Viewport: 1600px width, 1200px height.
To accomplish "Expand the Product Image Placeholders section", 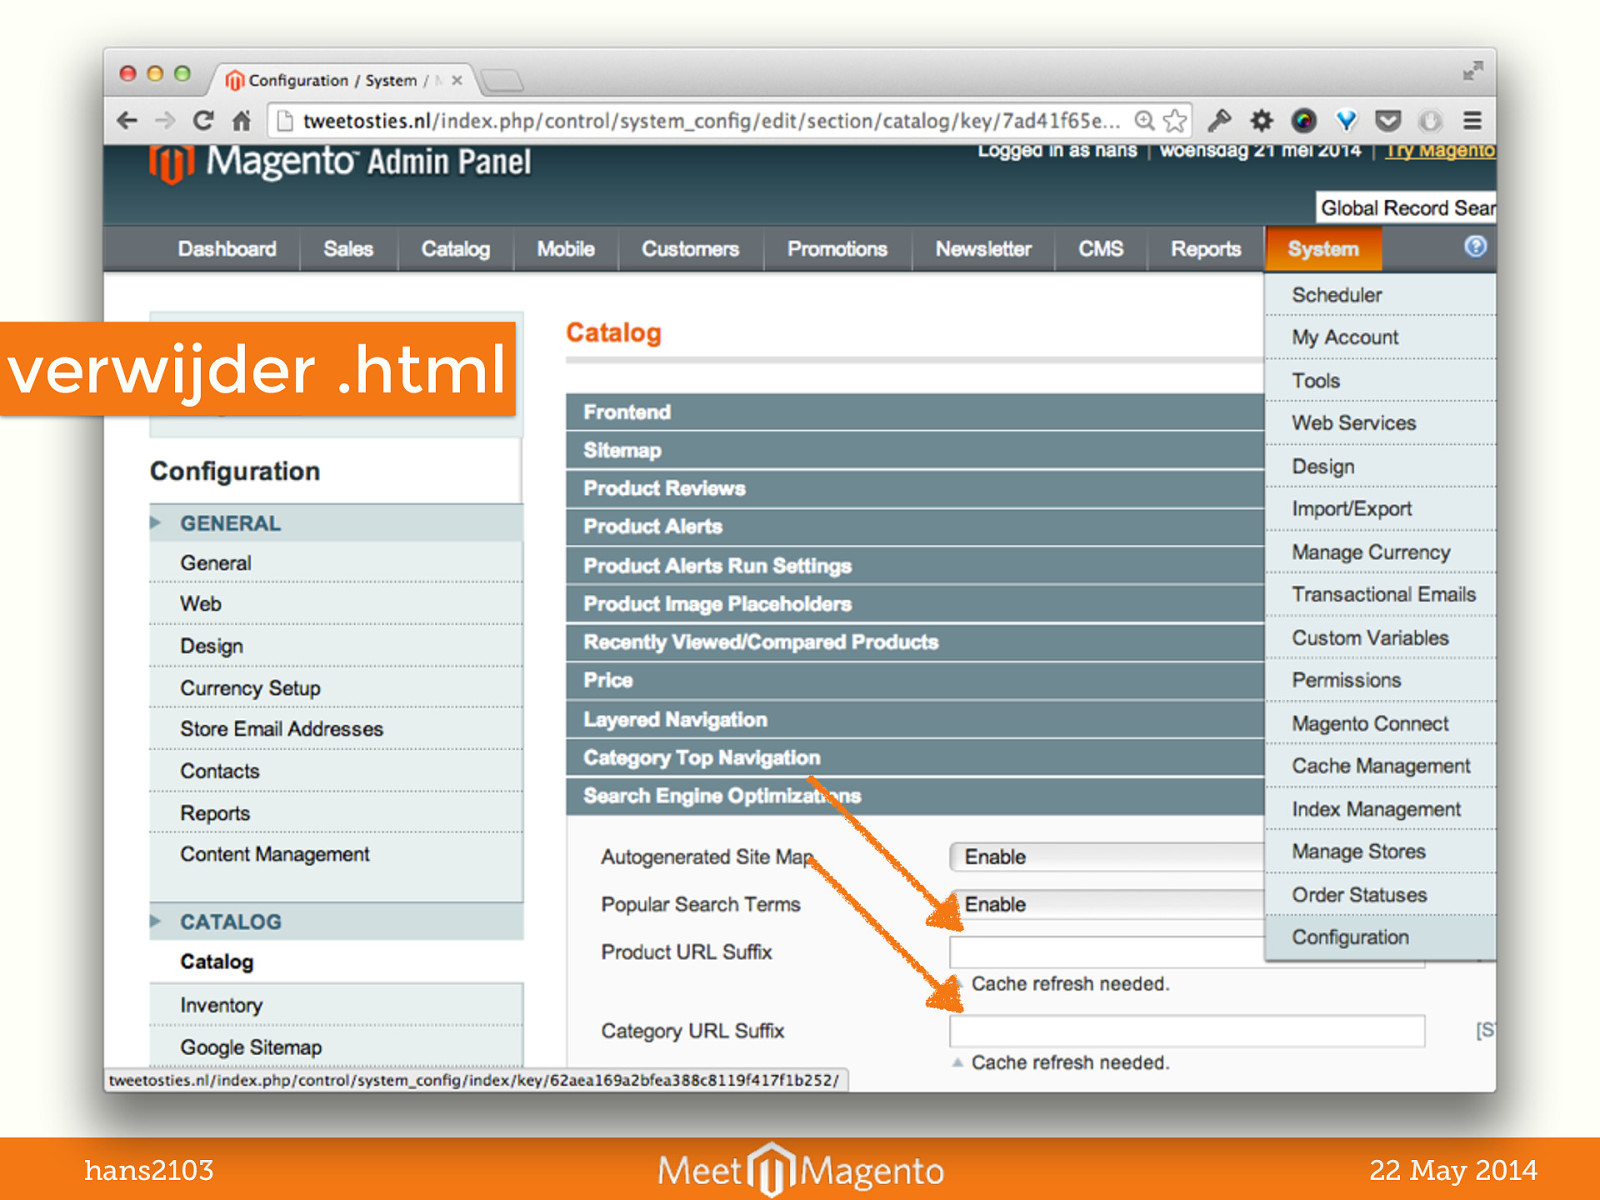I will point(915,604).
